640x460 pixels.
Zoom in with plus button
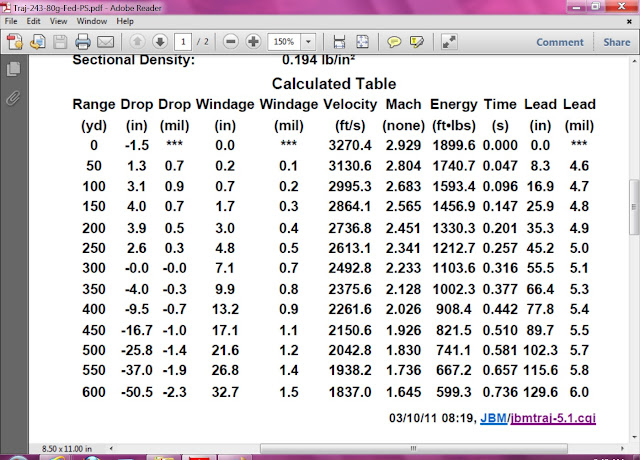click(253, 41)
